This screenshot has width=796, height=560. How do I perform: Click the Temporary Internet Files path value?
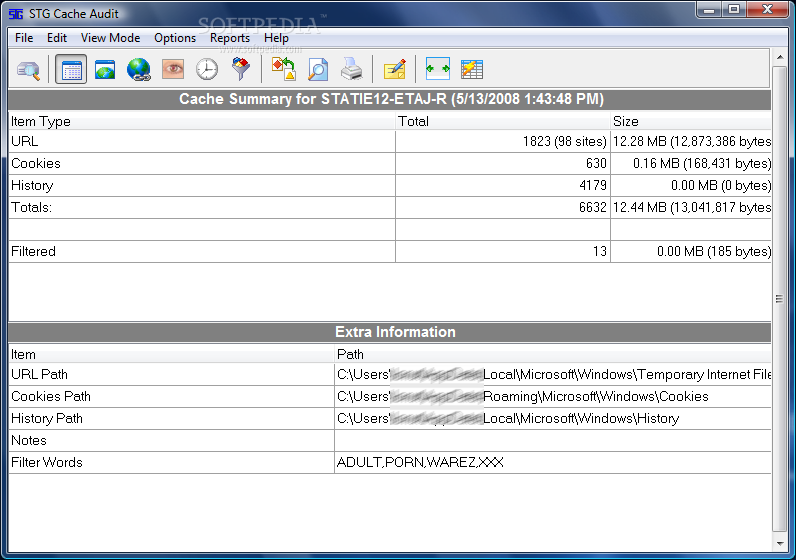pos(553,374)
